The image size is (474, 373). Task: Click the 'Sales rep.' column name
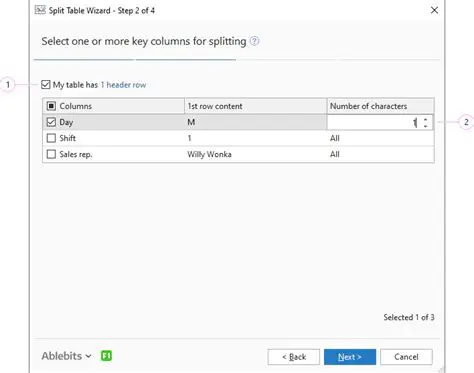[x=76, y=154]
